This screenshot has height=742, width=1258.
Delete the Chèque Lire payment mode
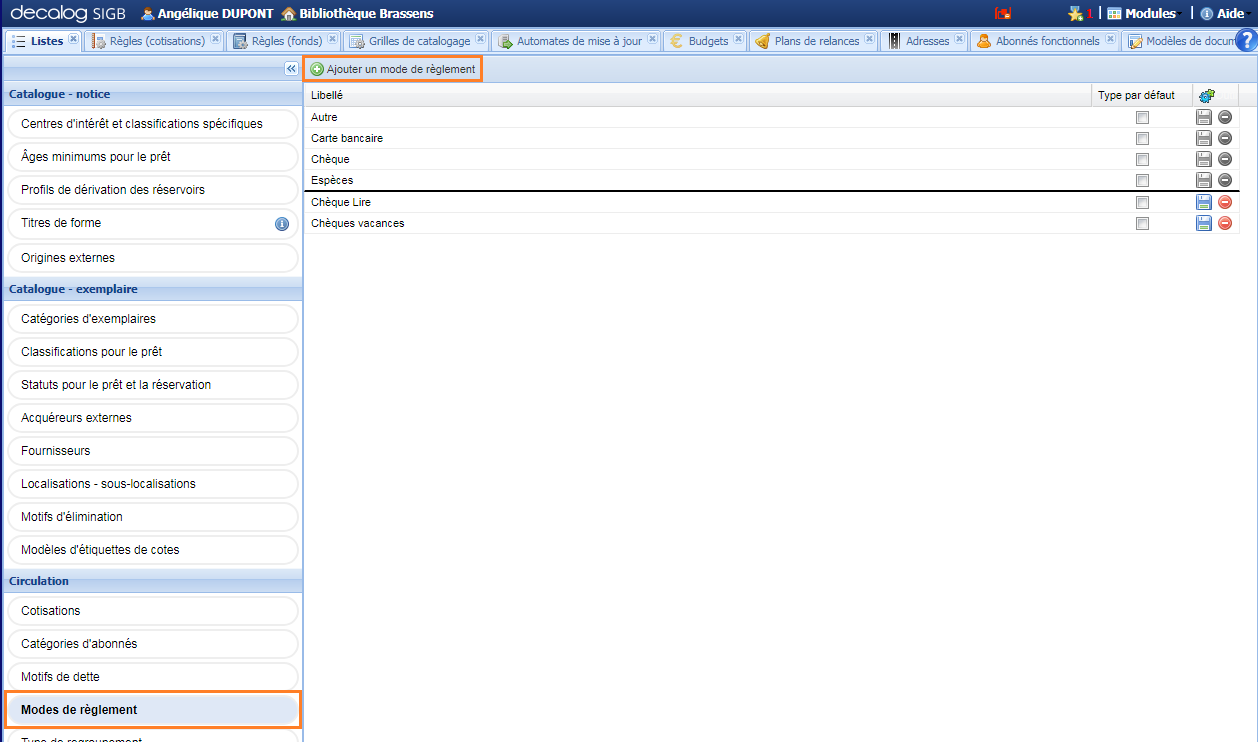(x=1225, y=202)
